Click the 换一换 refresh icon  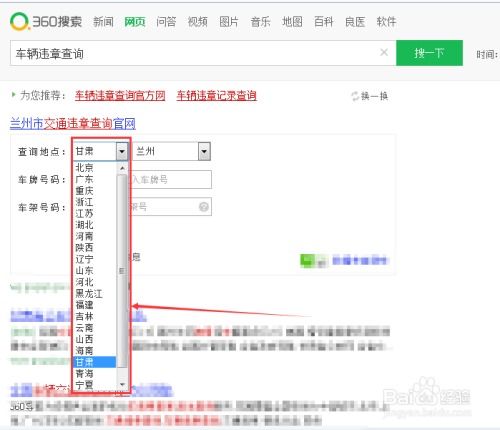tap(355, 96)
